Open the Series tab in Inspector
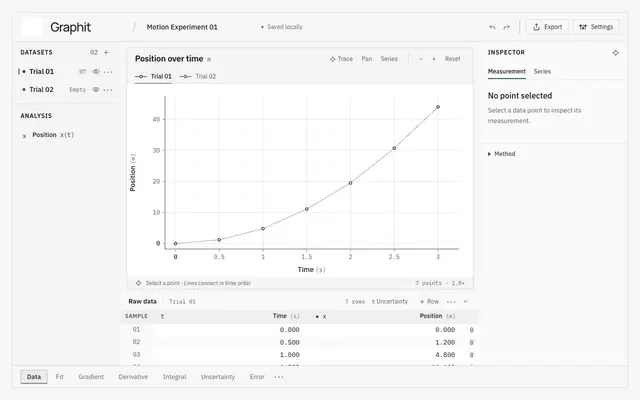Image resolution: width=640 pixels, height=400 pixels. click(x=542, y=71)
